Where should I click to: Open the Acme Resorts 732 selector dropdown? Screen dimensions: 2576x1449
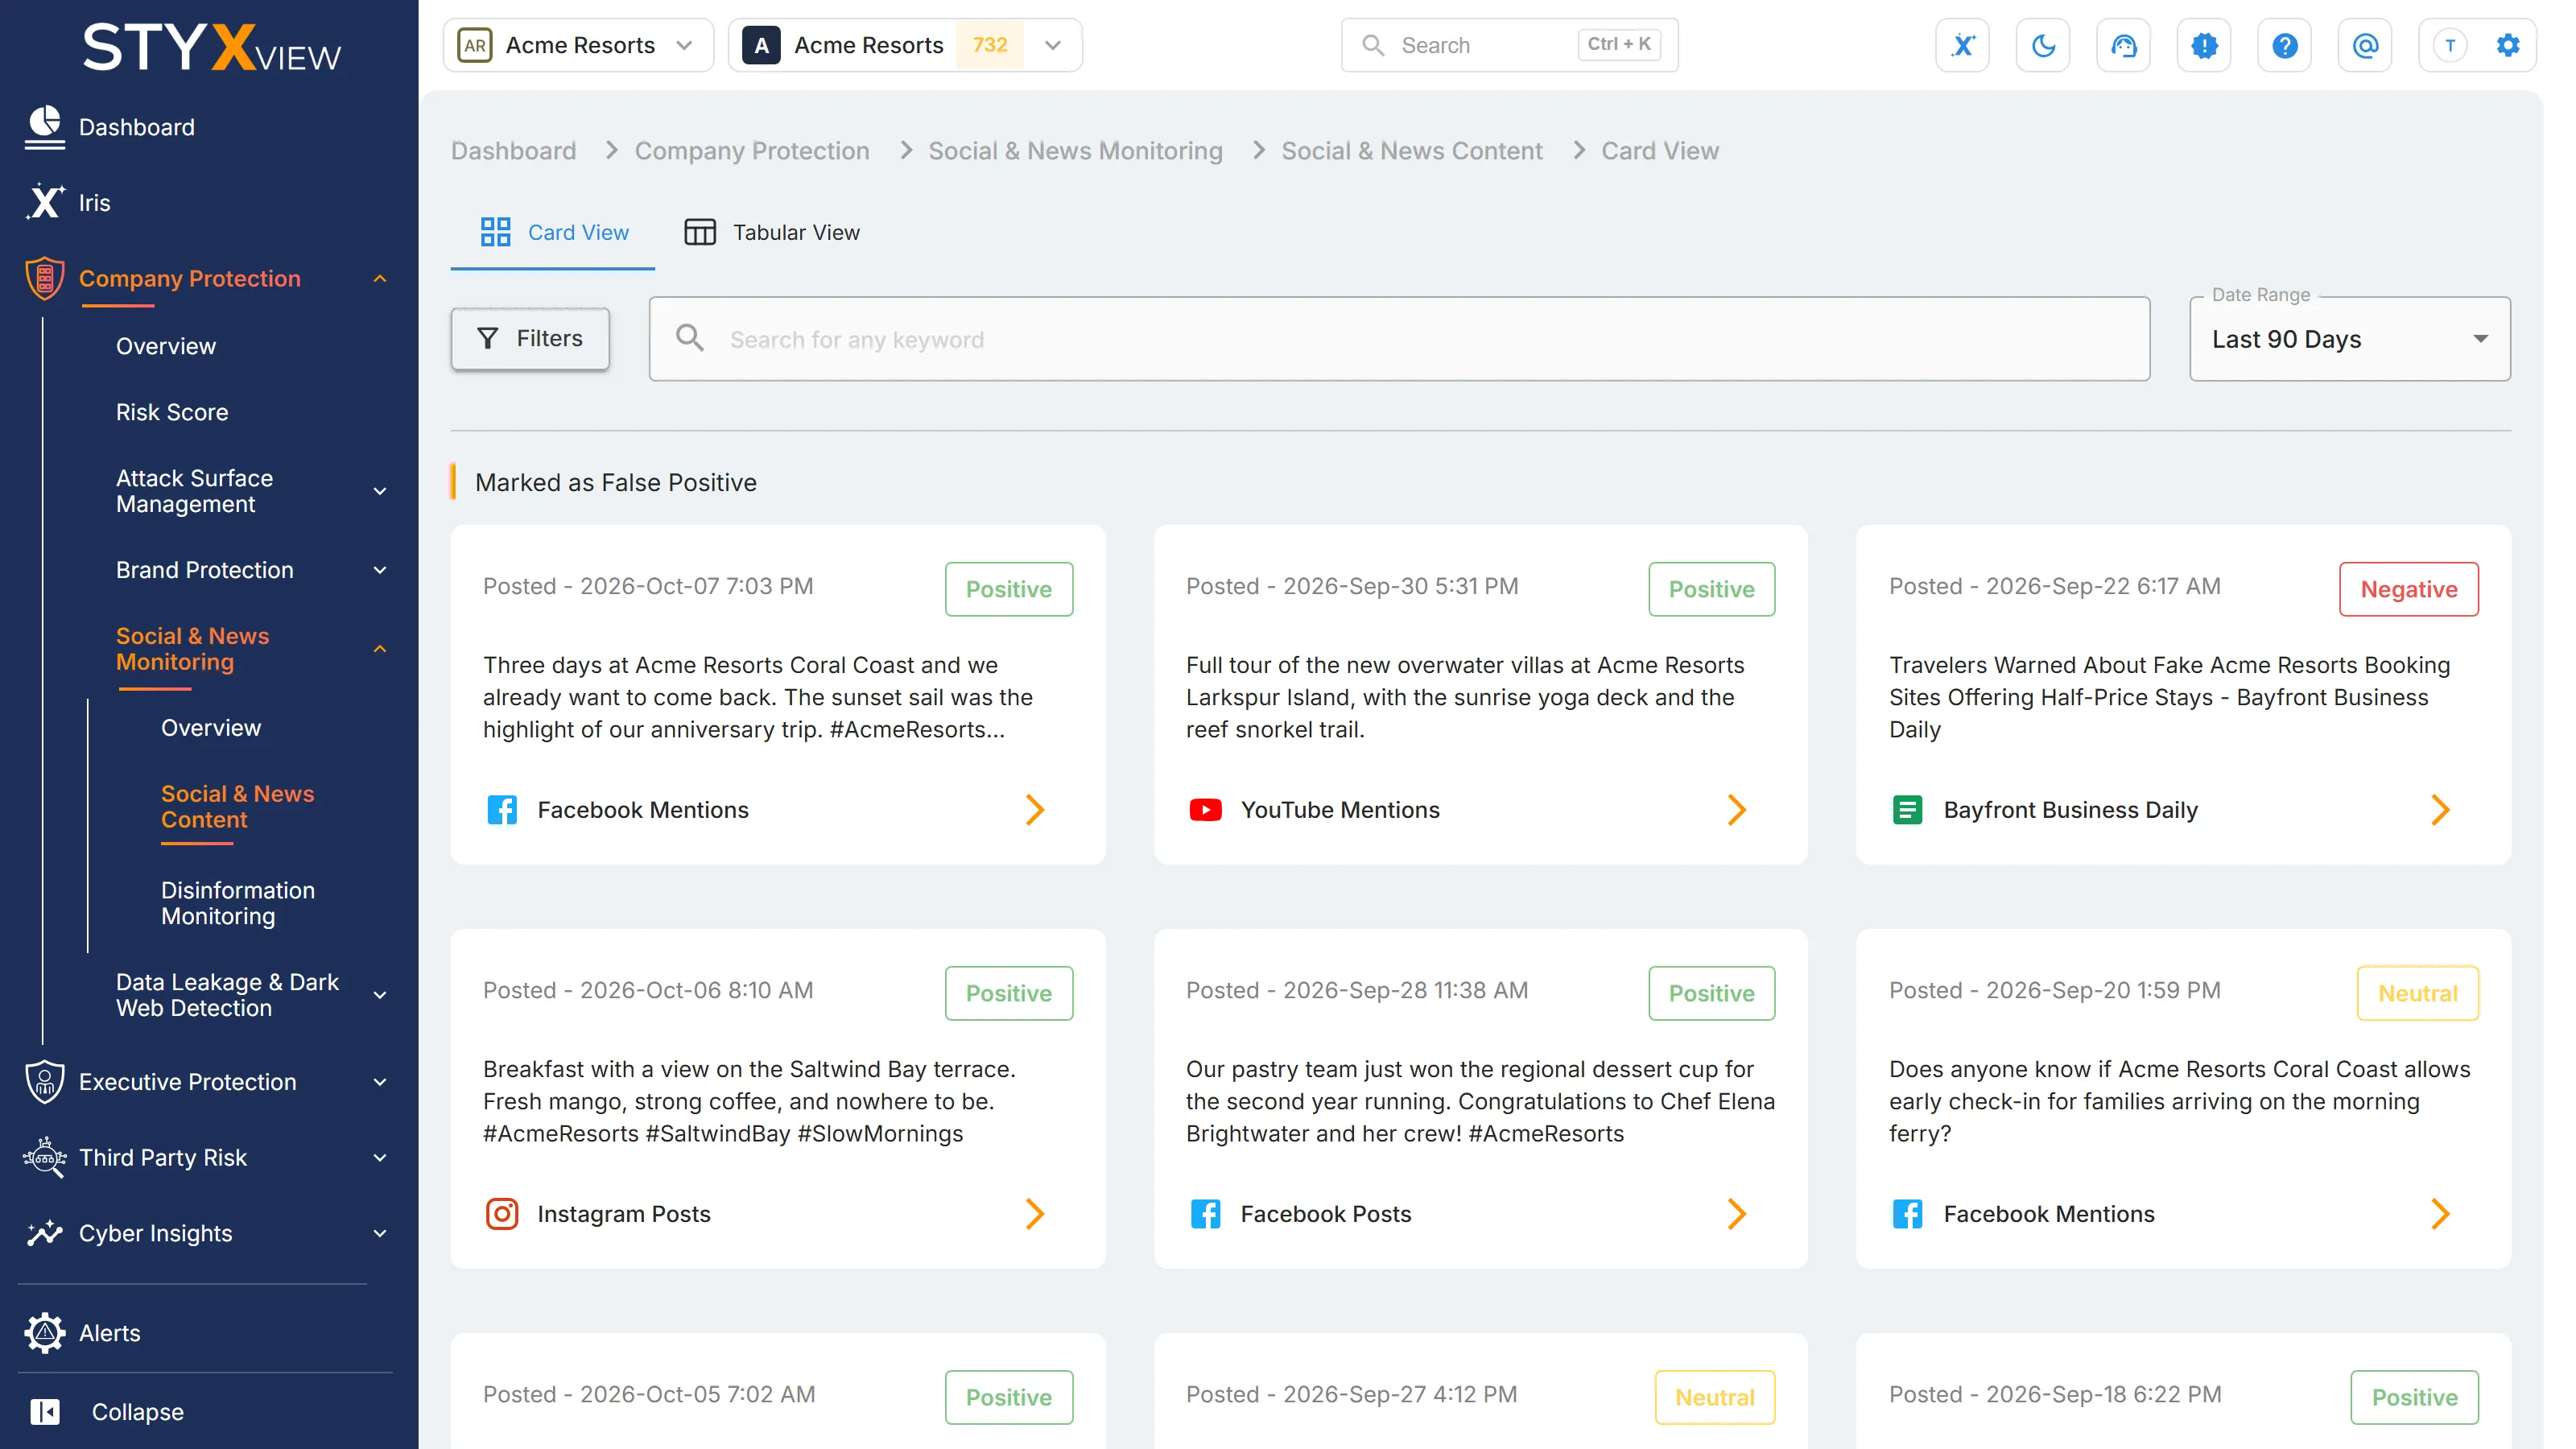click(904, 45)
